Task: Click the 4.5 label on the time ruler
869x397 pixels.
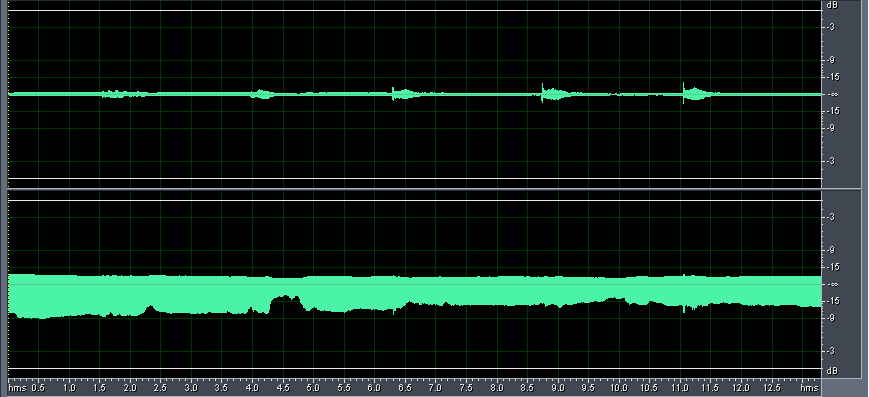Action: coord(283,388)
